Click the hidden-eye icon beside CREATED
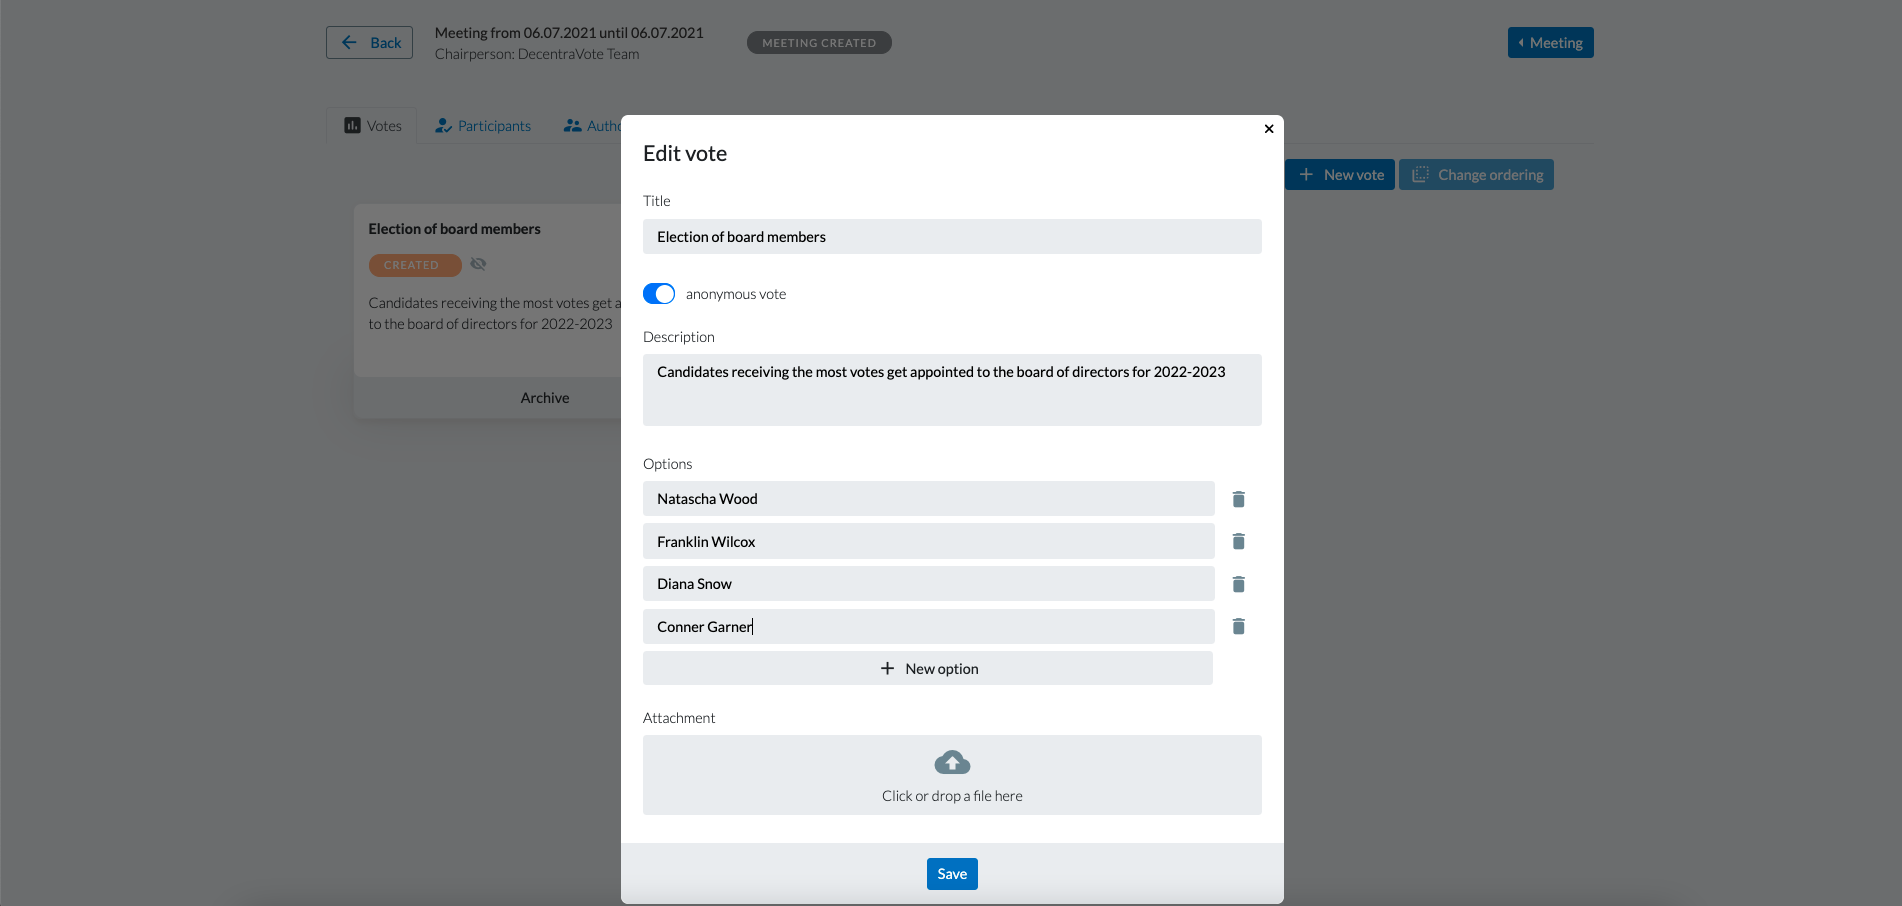1902x906 pixels. click(478, 264)
